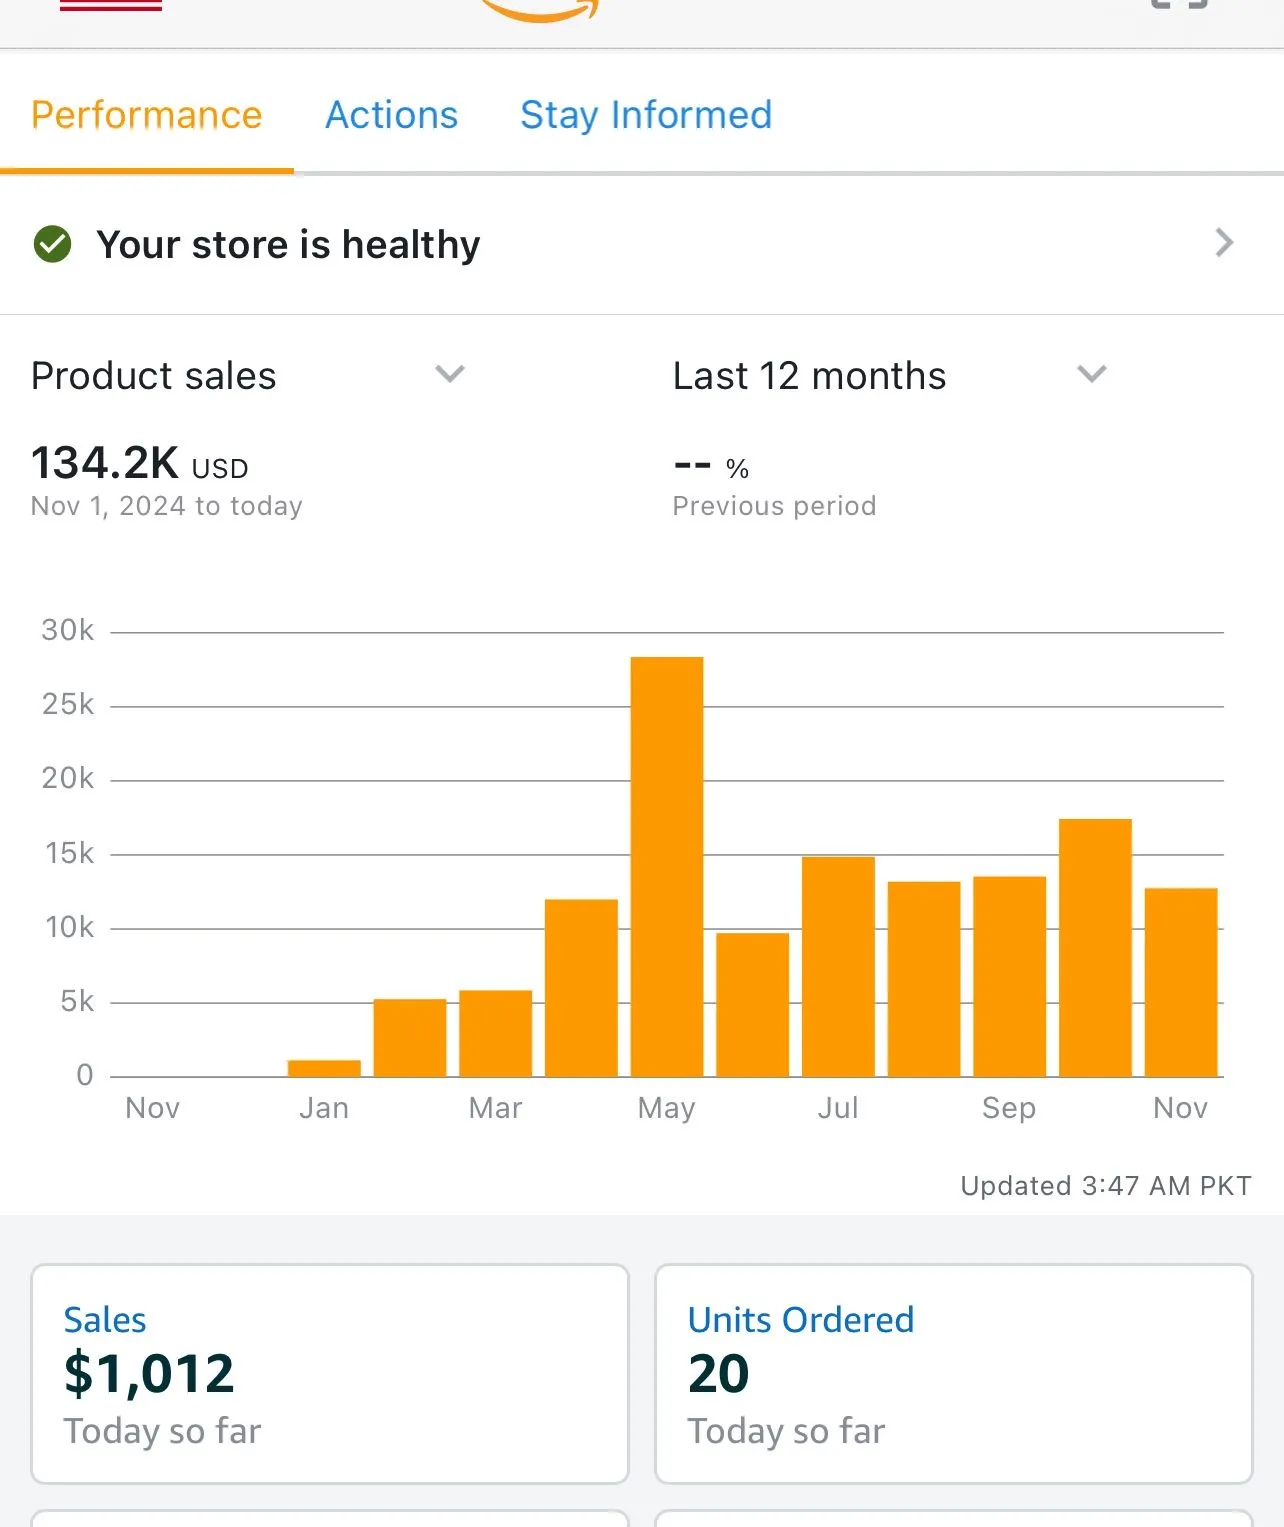This screenshot has width=1284, height=1527.
Task: Tap the Last 12 months chevron
Action: pyautogui.click(x=1091, y=374)
